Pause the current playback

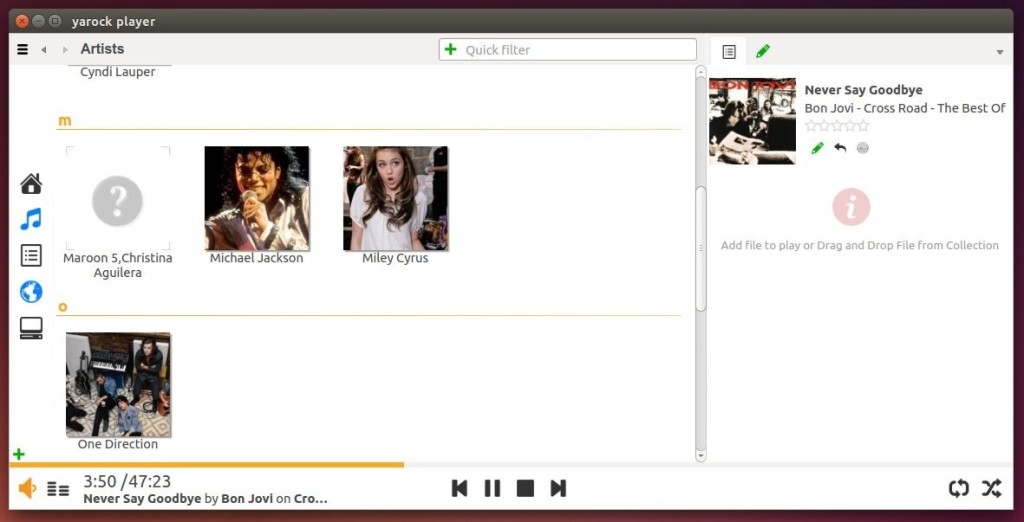pos(492,488)
